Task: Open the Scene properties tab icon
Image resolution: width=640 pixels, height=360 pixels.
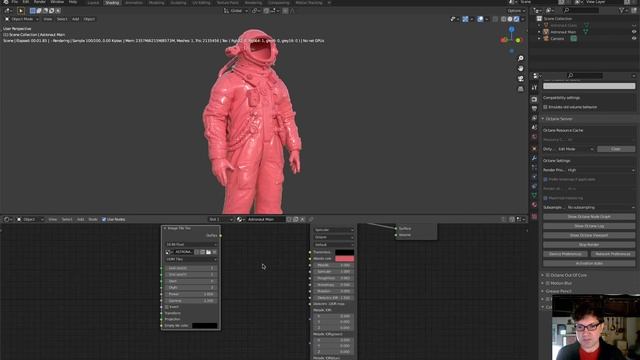Action: (x=534, y=127)
